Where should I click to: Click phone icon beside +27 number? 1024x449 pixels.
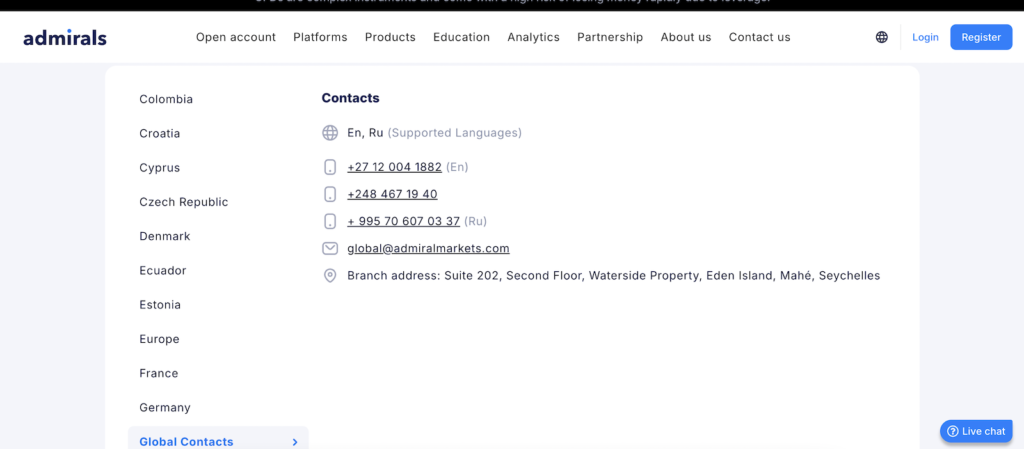click(330, 167)
